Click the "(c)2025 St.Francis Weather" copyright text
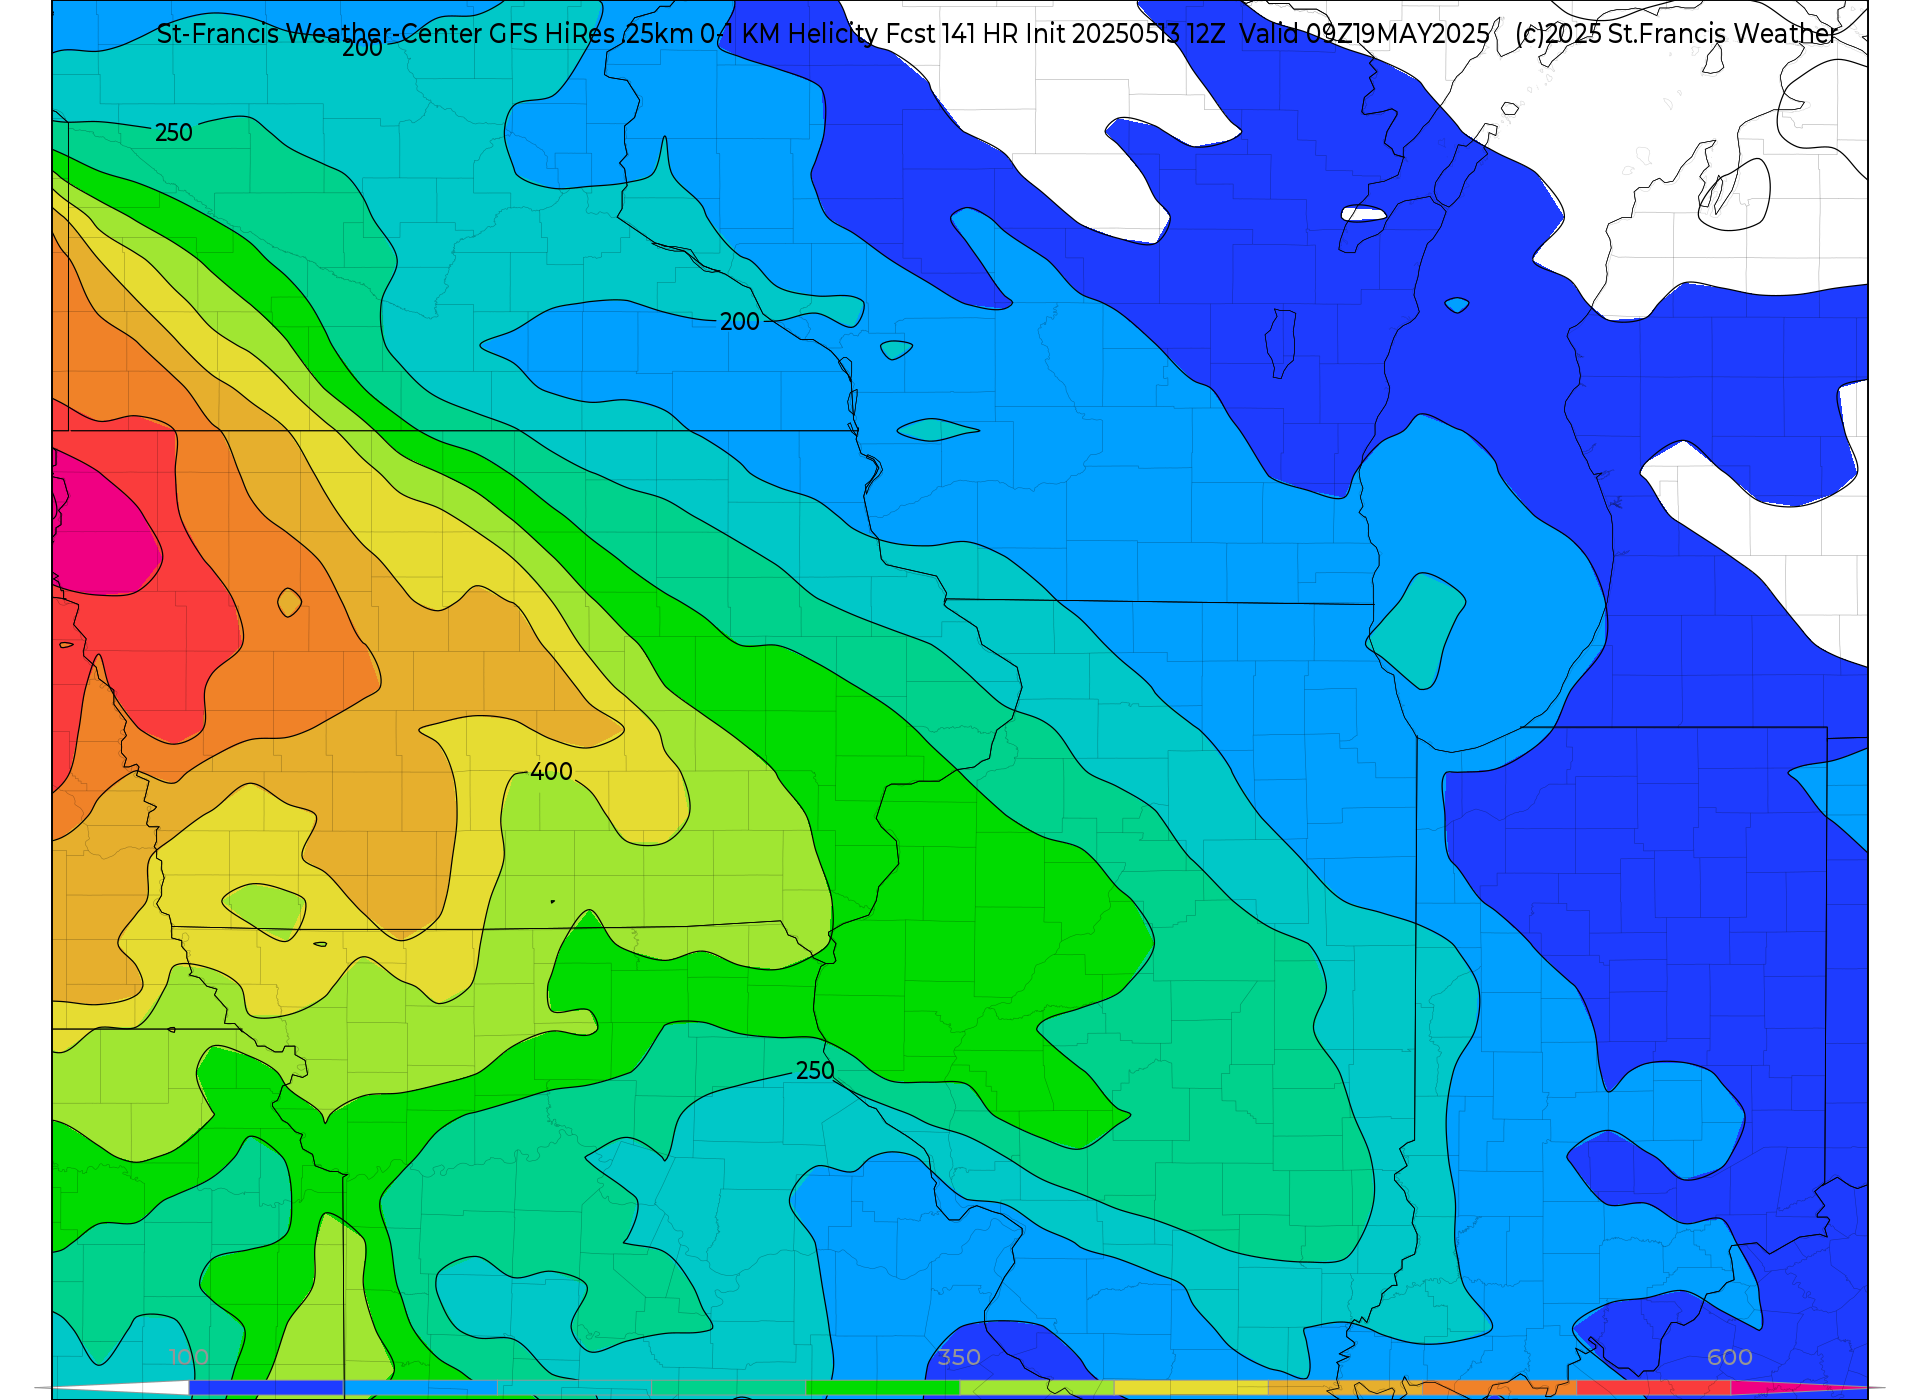Screen dimensions: 1920x1400 tap(1676, 34)
